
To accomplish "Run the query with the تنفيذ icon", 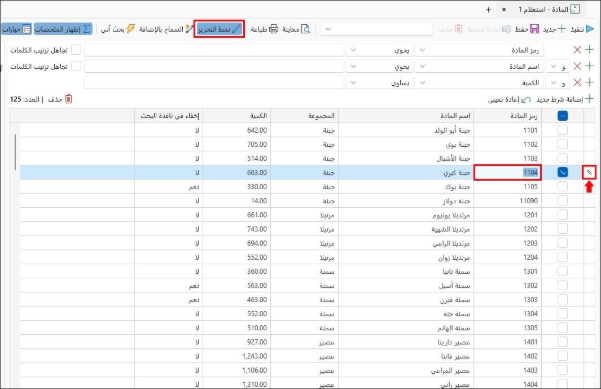I will (590, 29).
